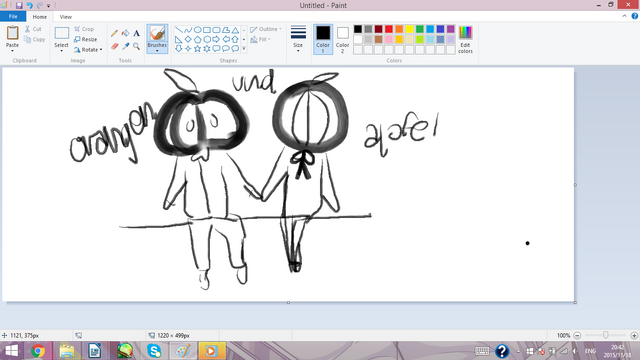Select the Eraser tool
640x360 pixels.
115,46
